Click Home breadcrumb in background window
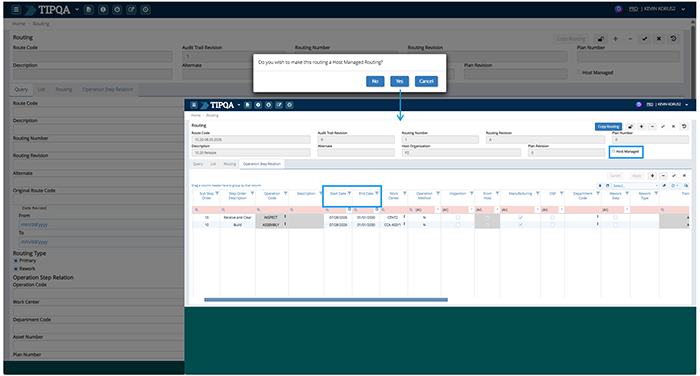The width and height of the screenshot is (700, 376). tap(19, 24)
